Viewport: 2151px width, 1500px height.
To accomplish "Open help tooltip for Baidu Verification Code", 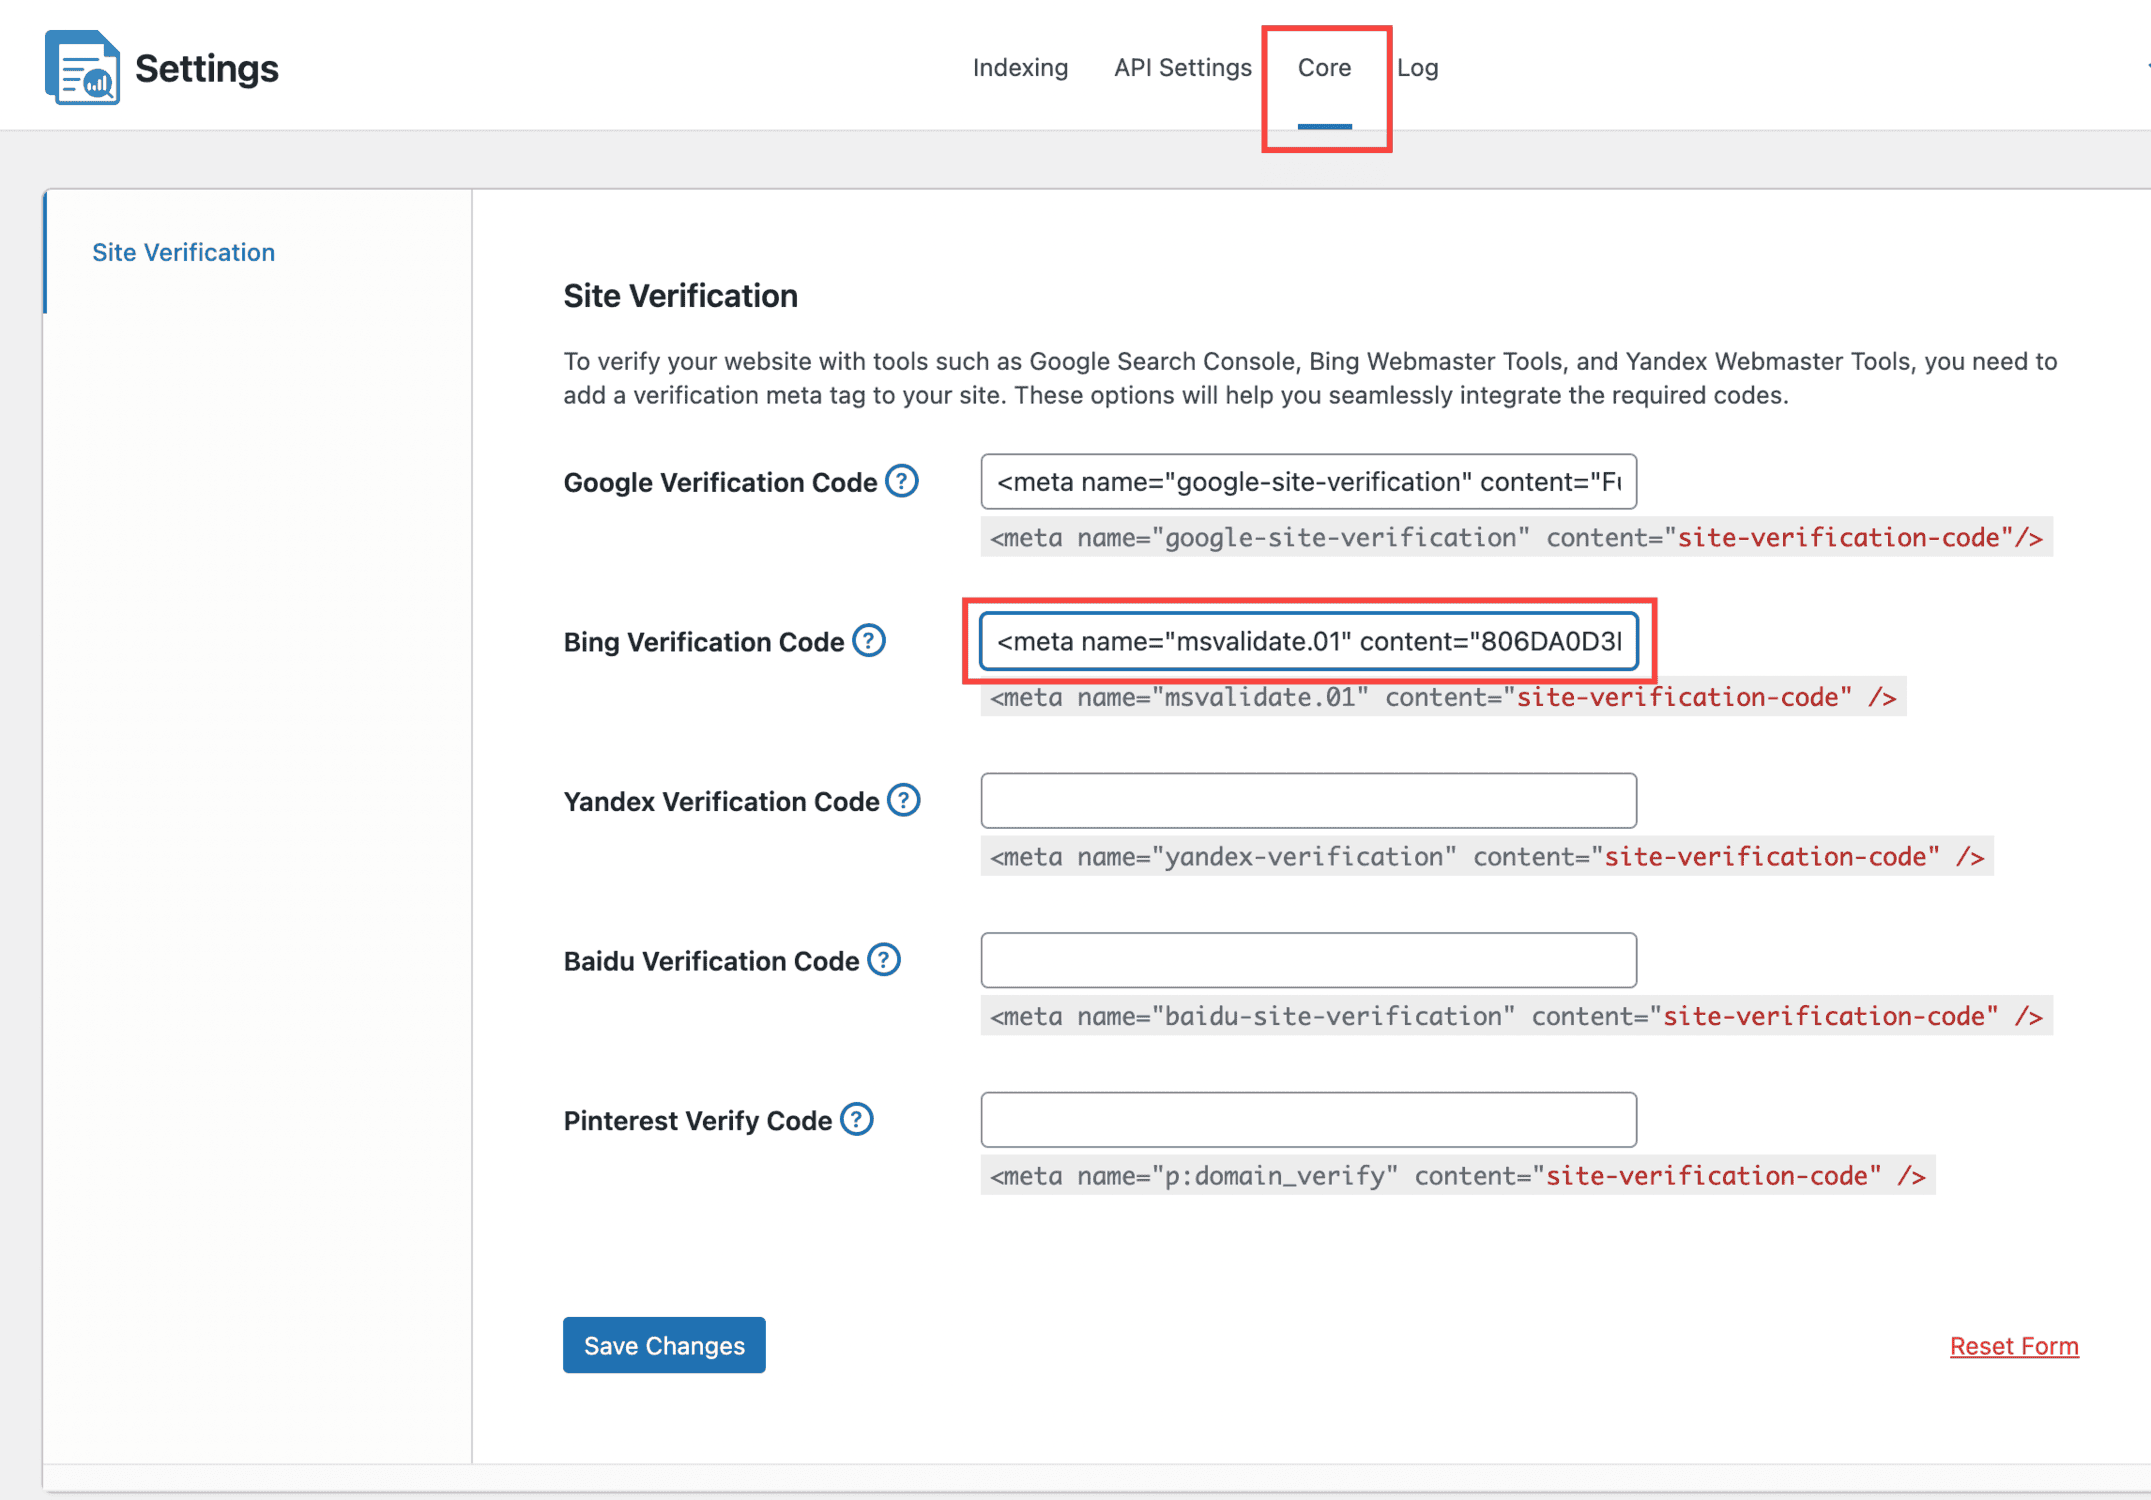I will 884,960.
